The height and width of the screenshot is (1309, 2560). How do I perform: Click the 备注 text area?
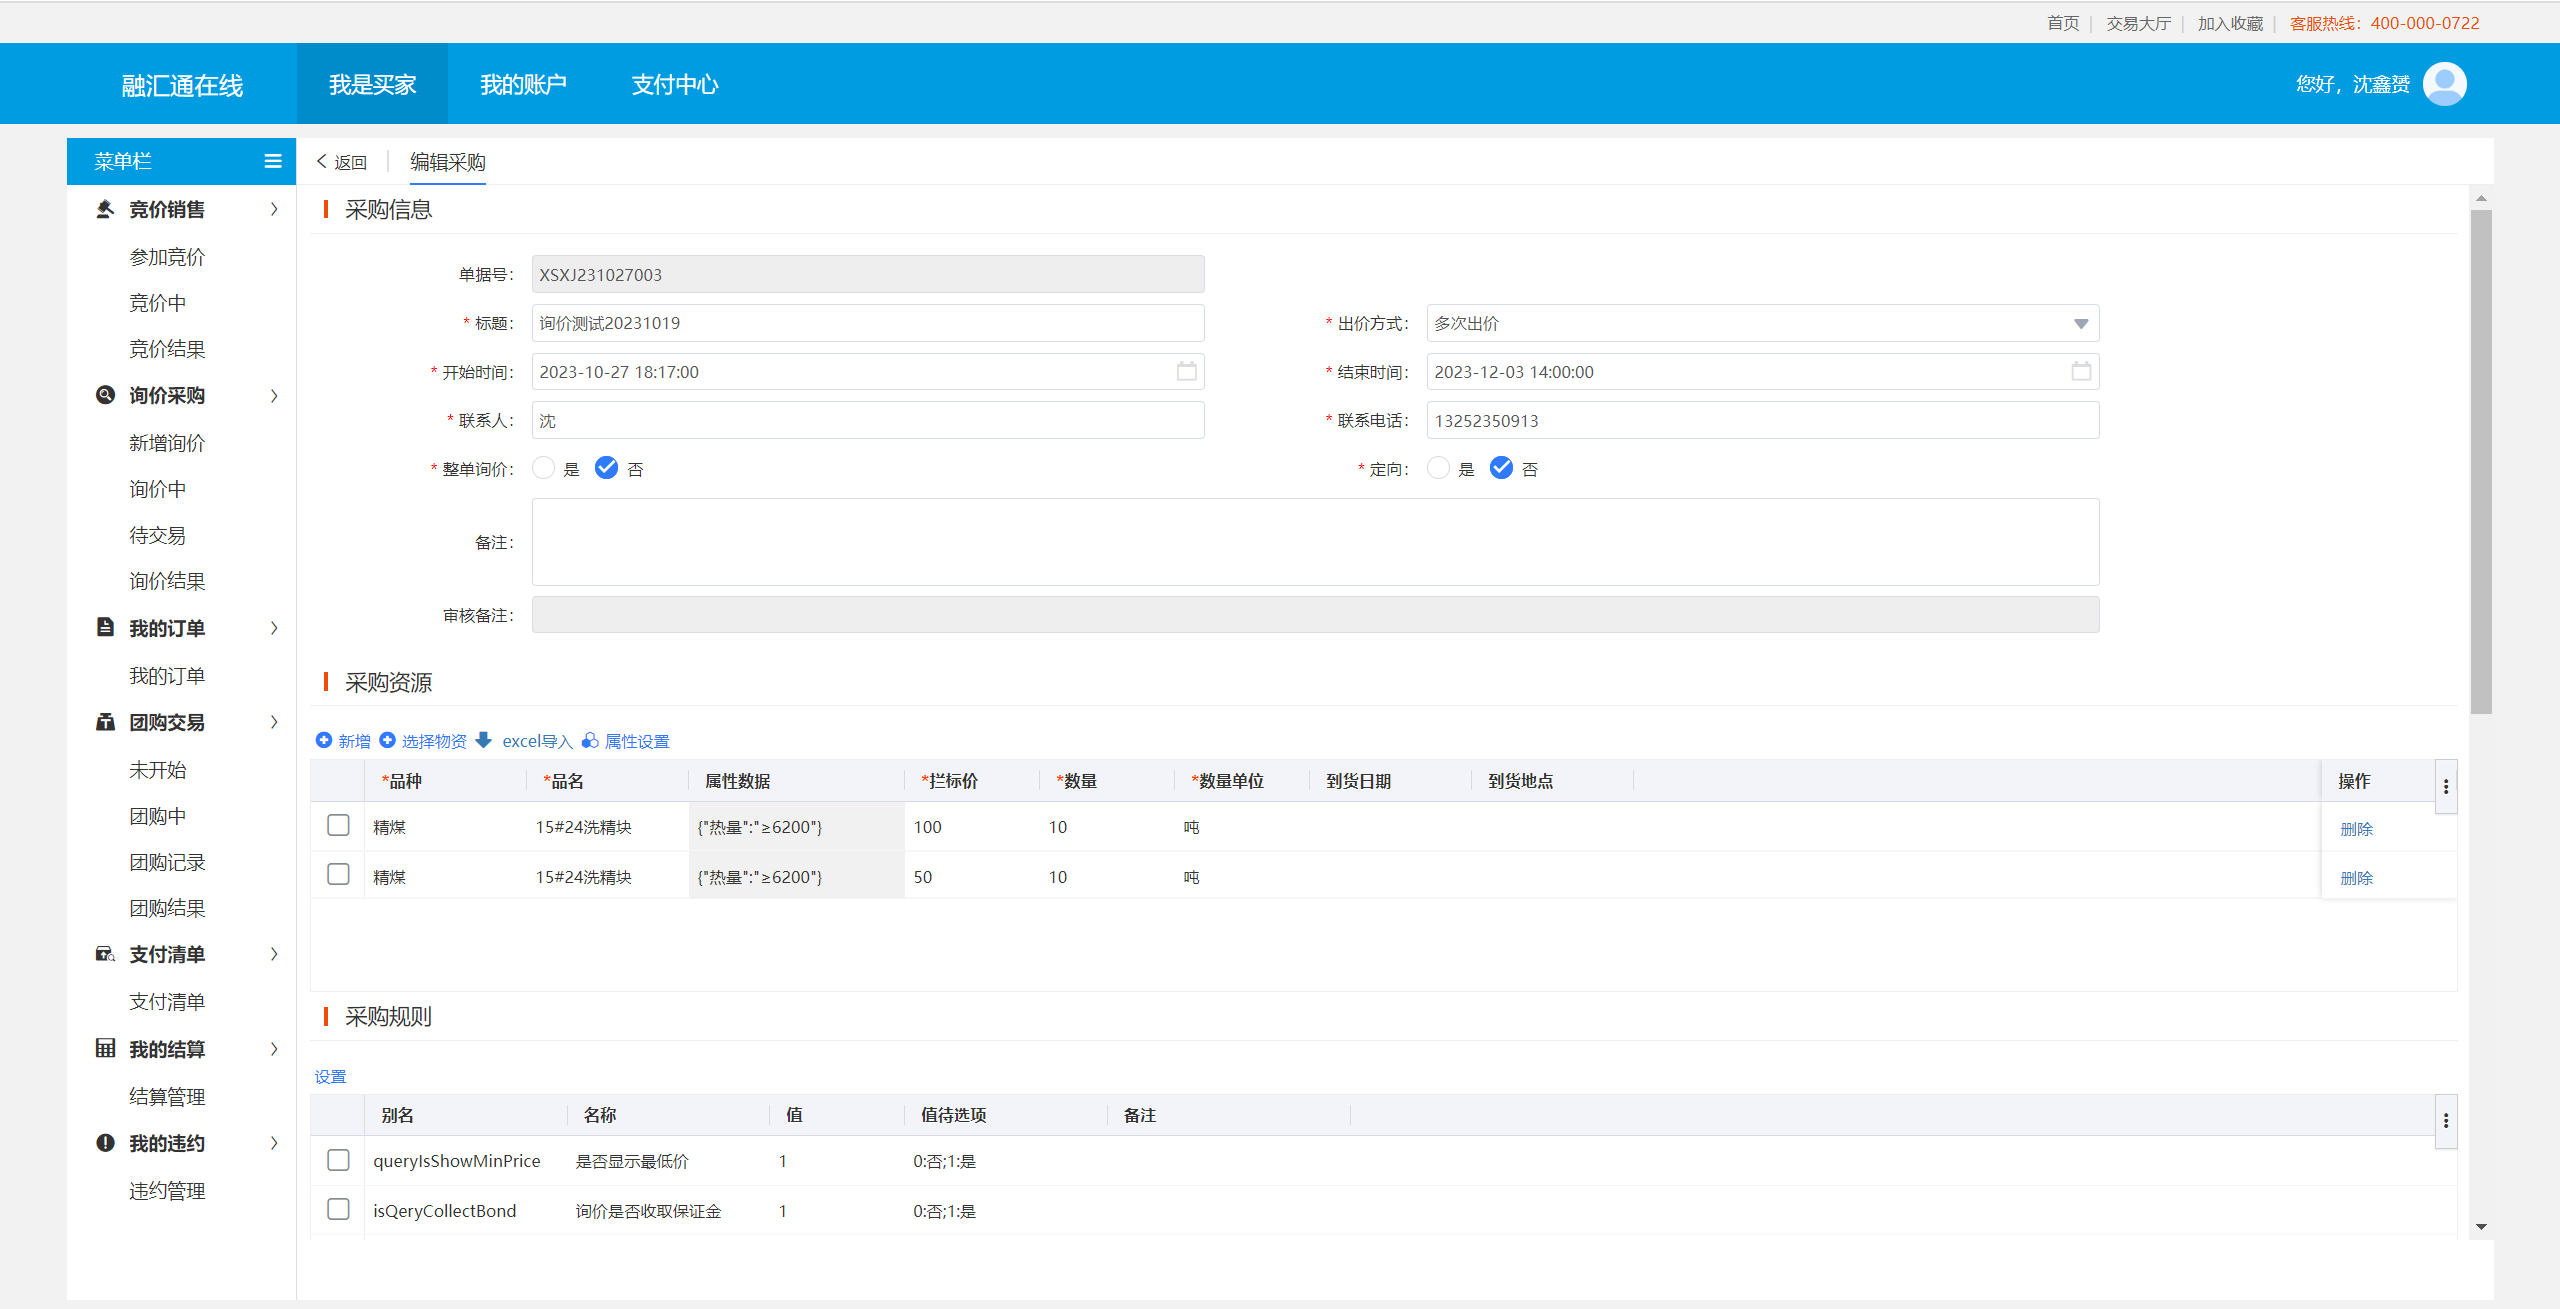(1315, 542)
